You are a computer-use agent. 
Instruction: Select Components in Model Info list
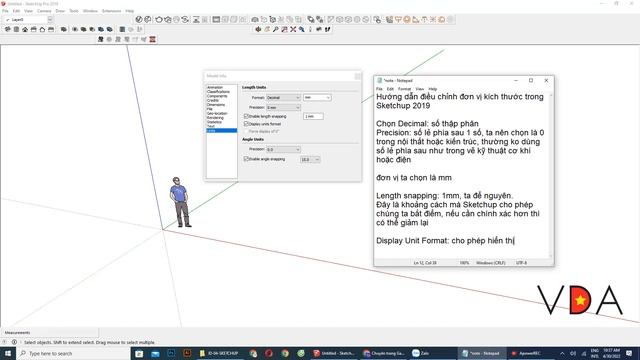(x=217, y=96)
